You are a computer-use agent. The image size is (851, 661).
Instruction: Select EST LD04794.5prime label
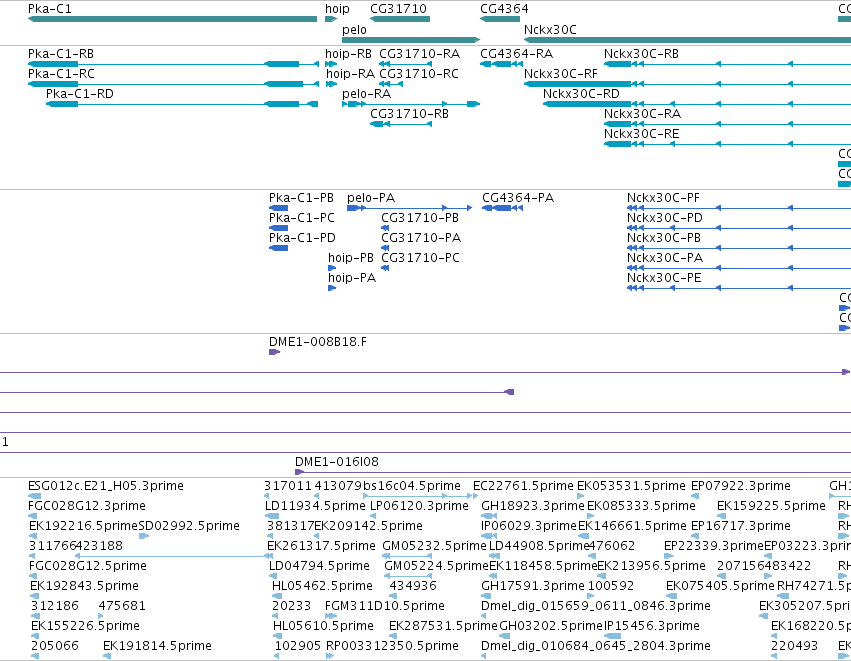pos(319,567)
